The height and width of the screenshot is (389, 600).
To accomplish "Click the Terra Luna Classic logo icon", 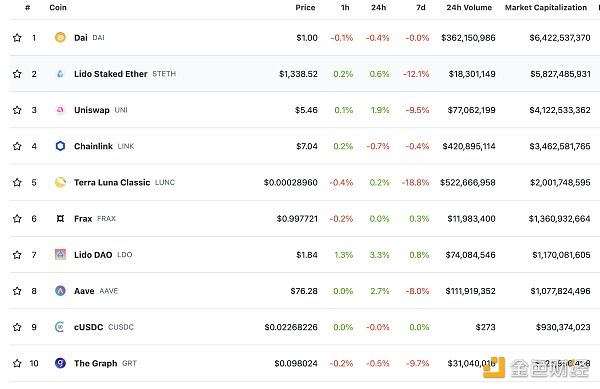I will coord(60,182).
